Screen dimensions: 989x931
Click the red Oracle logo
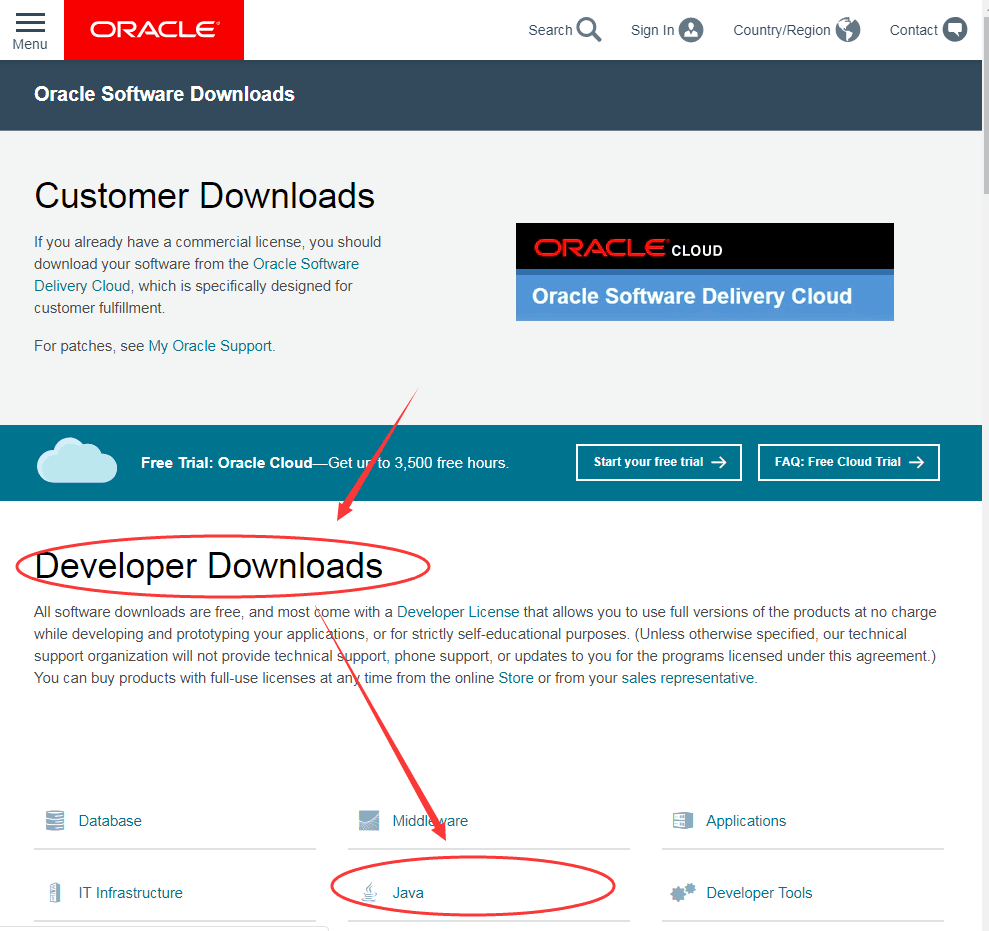(154, 30)
